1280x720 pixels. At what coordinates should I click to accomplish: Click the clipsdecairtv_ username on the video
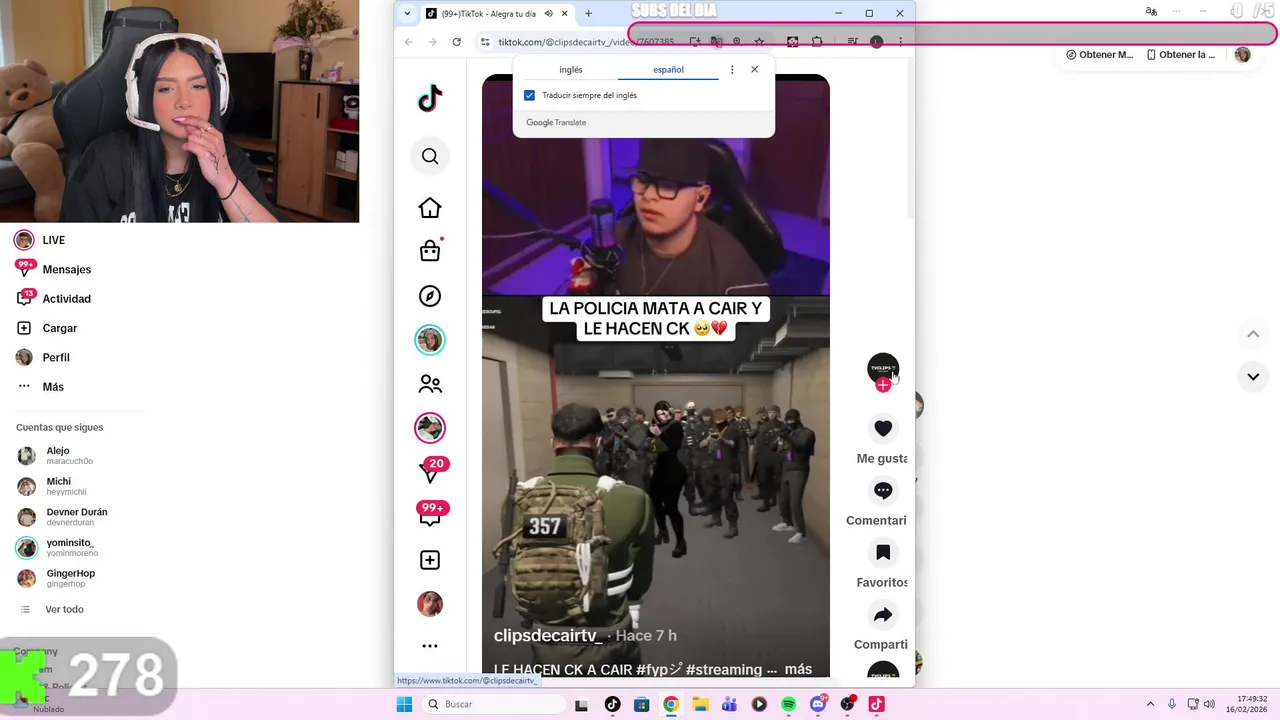(x=548, y=635)
